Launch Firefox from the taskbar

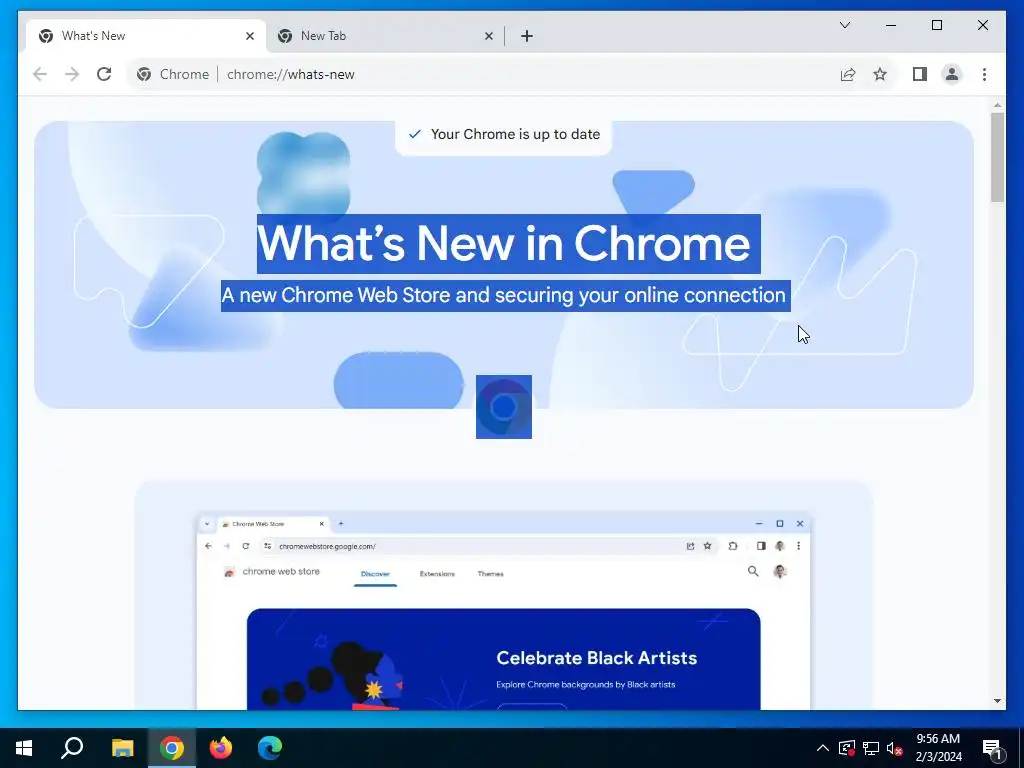pos(221,748)
